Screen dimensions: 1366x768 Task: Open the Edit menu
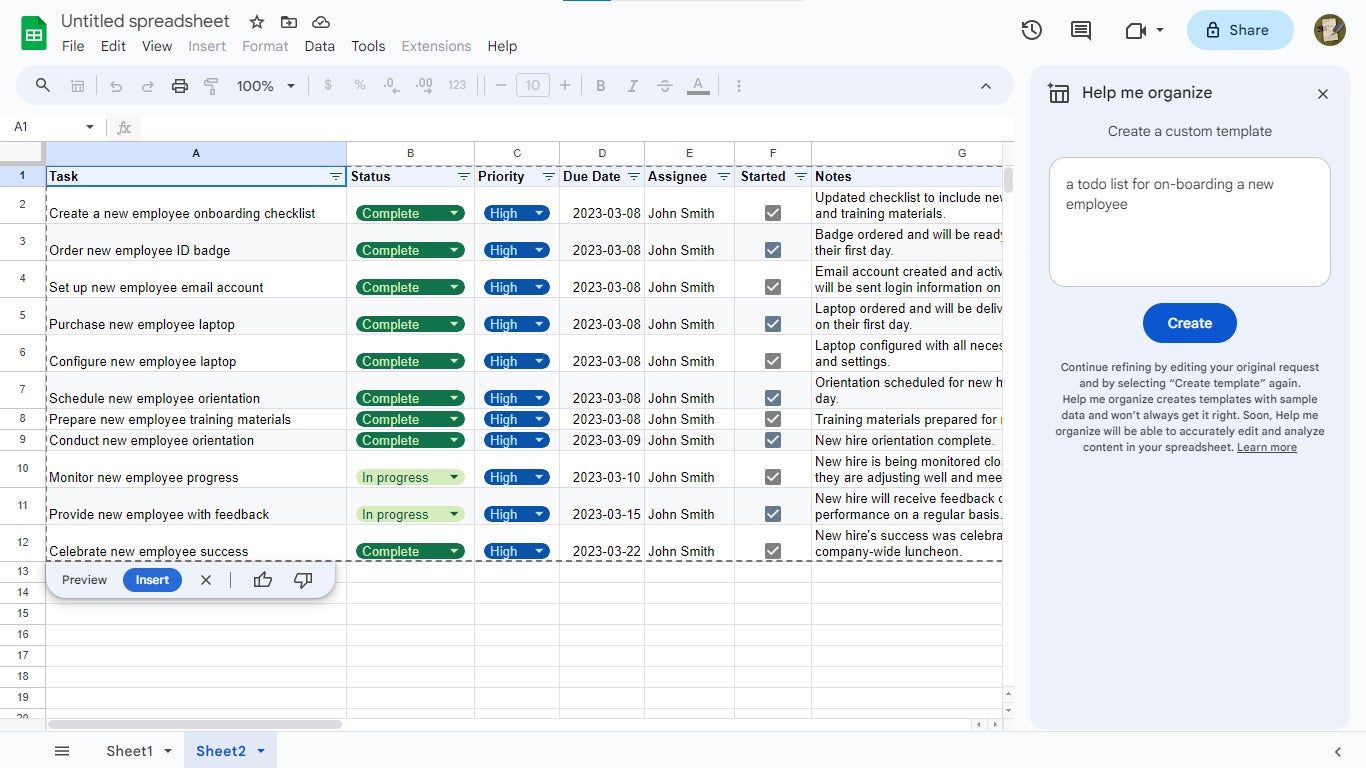tap(113, 46)
